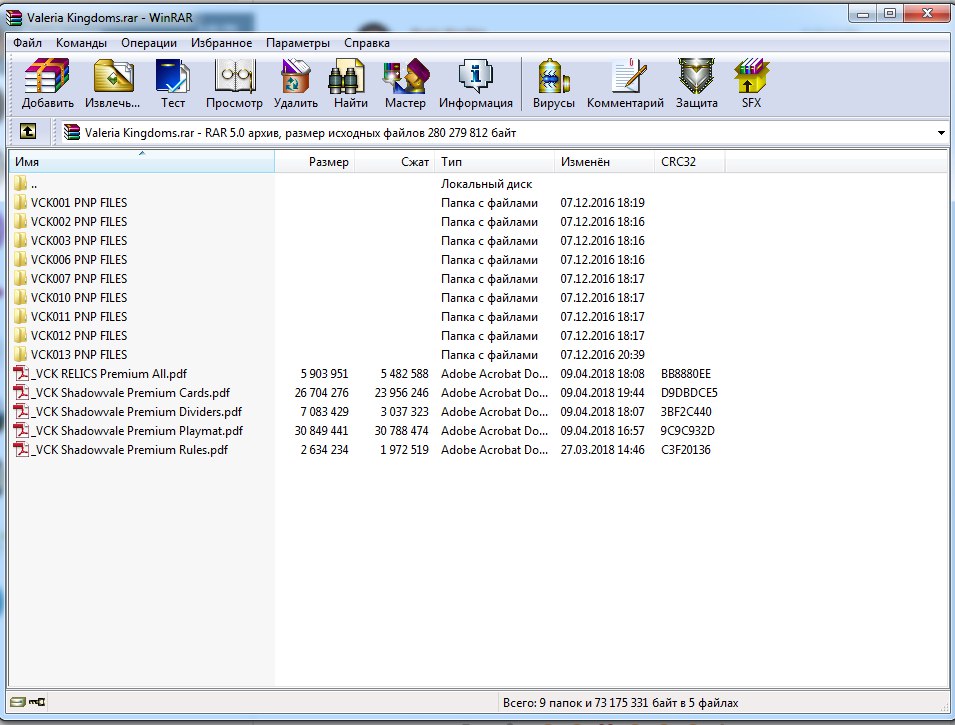Screen dimensions: 955x725
Task: Click the address bar RAR archive icon
Action: [72, 132]
